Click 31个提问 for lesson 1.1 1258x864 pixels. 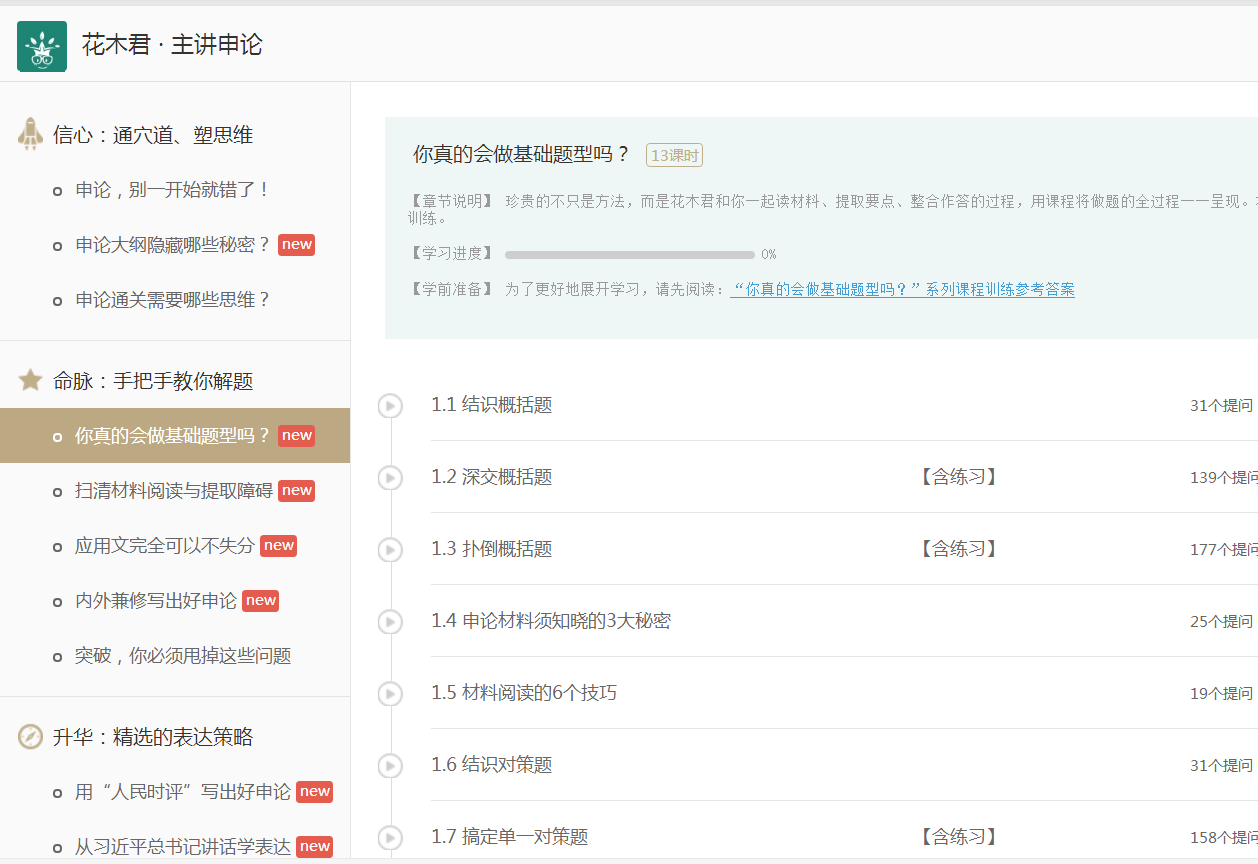pyautogui.click(x=1221, y=405)
